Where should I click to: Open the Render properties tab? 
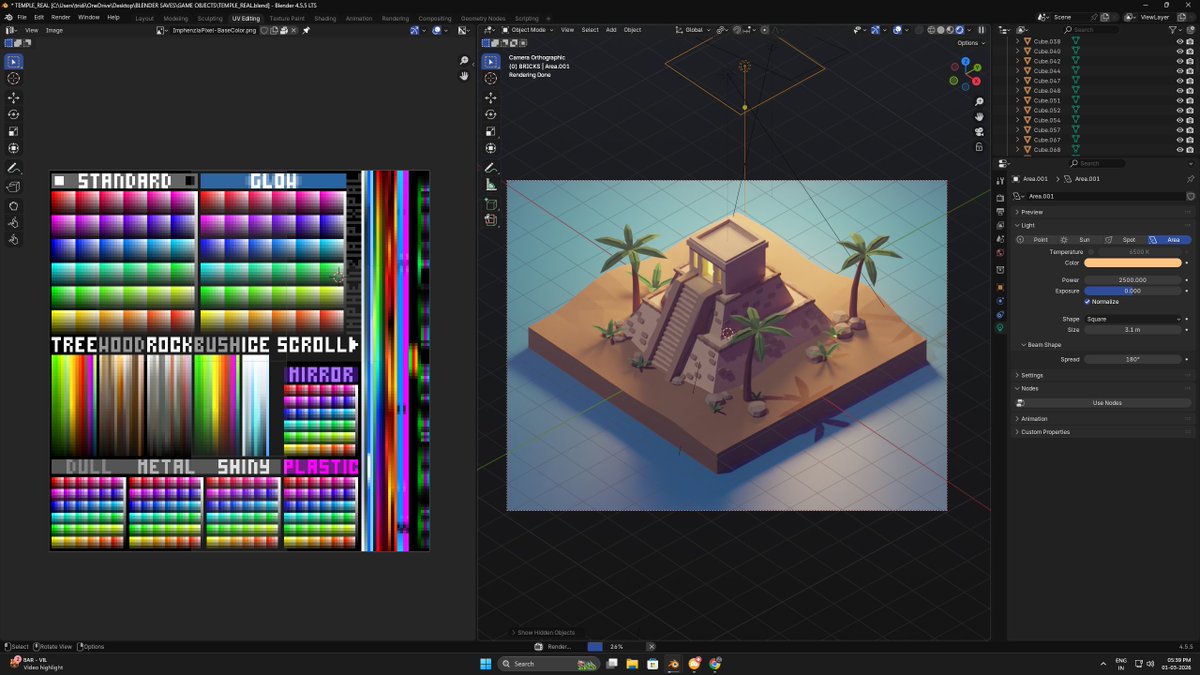[x=1000, y=198]
